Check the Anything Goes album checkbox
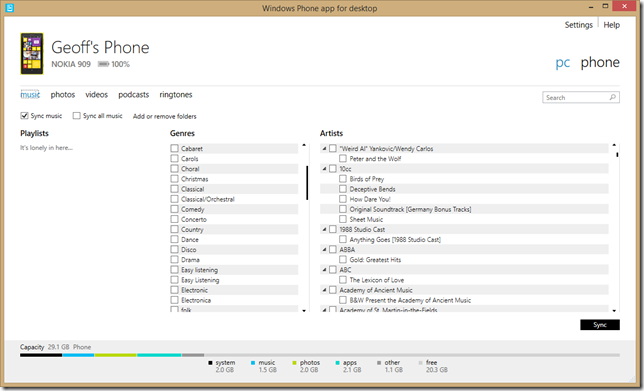644x391 pixels. [x=343, y=239]
